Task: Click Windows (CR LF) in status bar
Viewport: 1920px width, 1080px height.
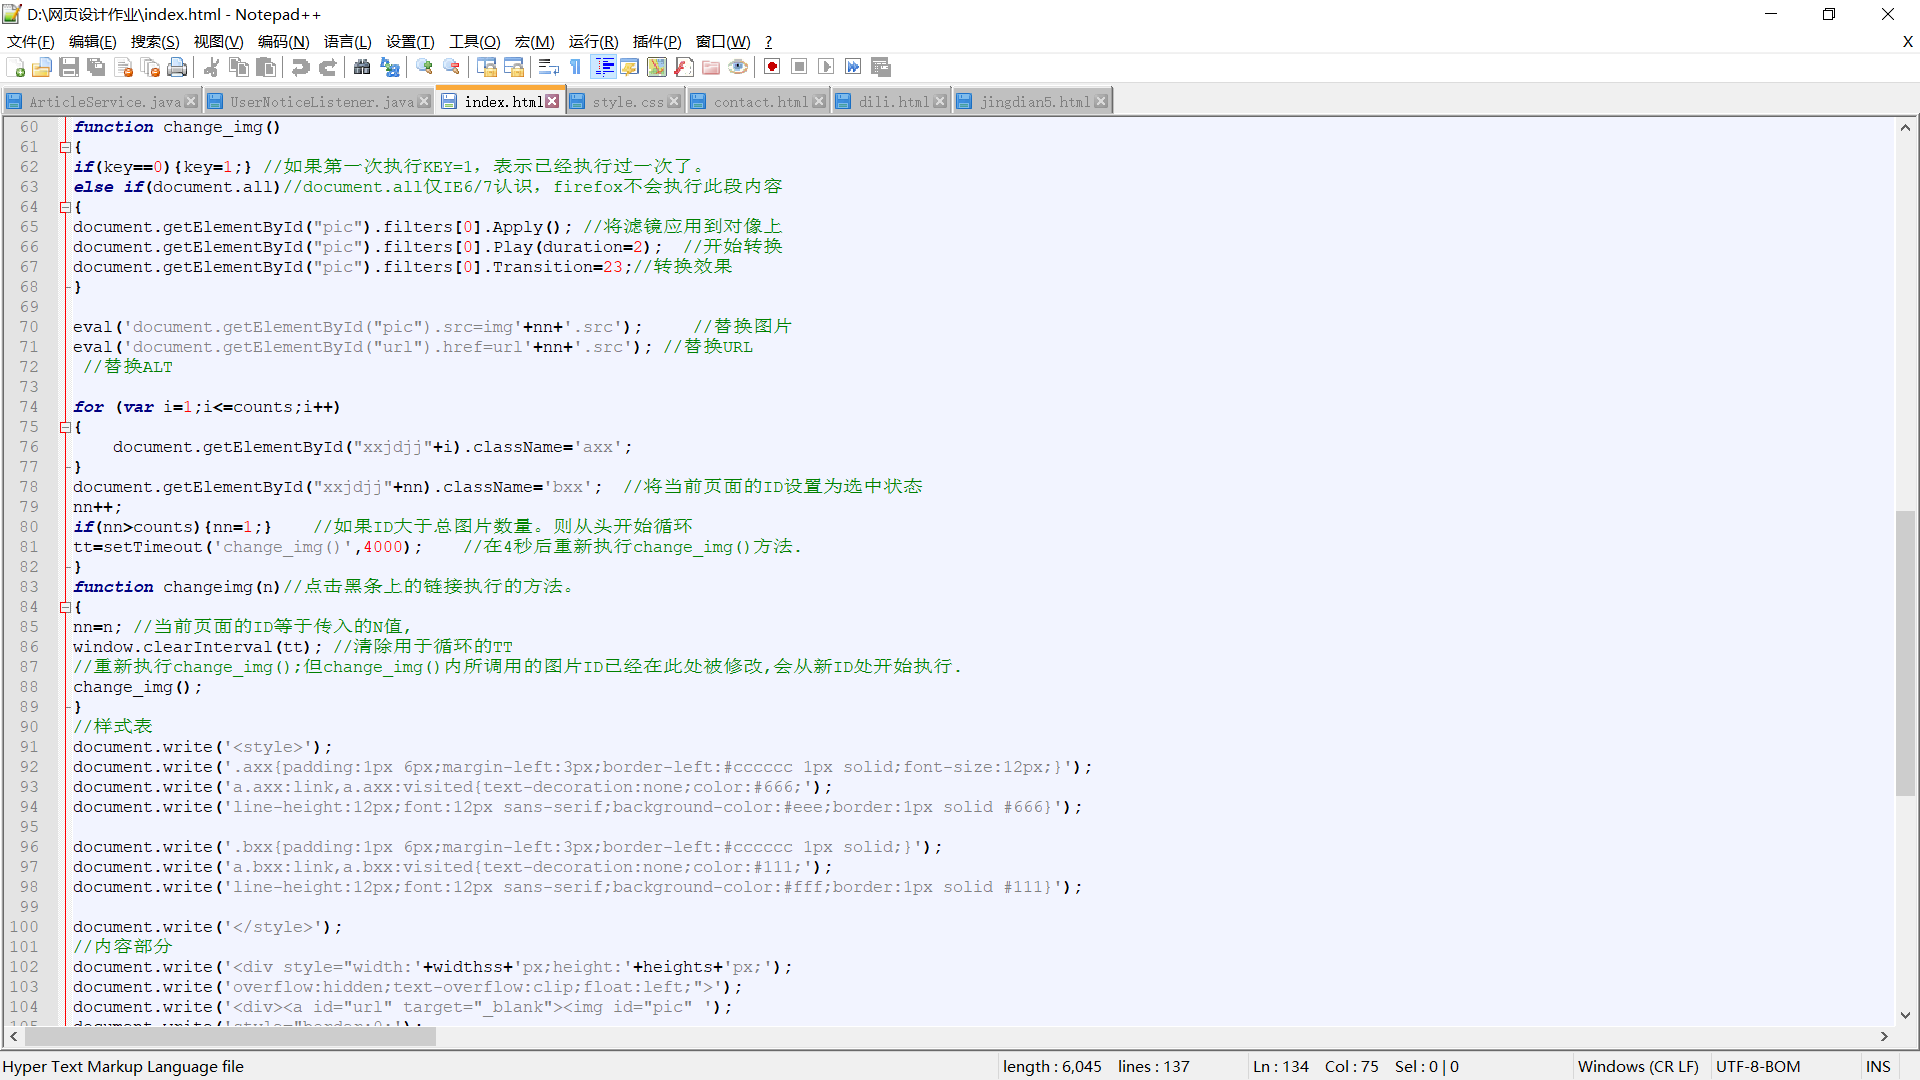Action: 1638,1067
